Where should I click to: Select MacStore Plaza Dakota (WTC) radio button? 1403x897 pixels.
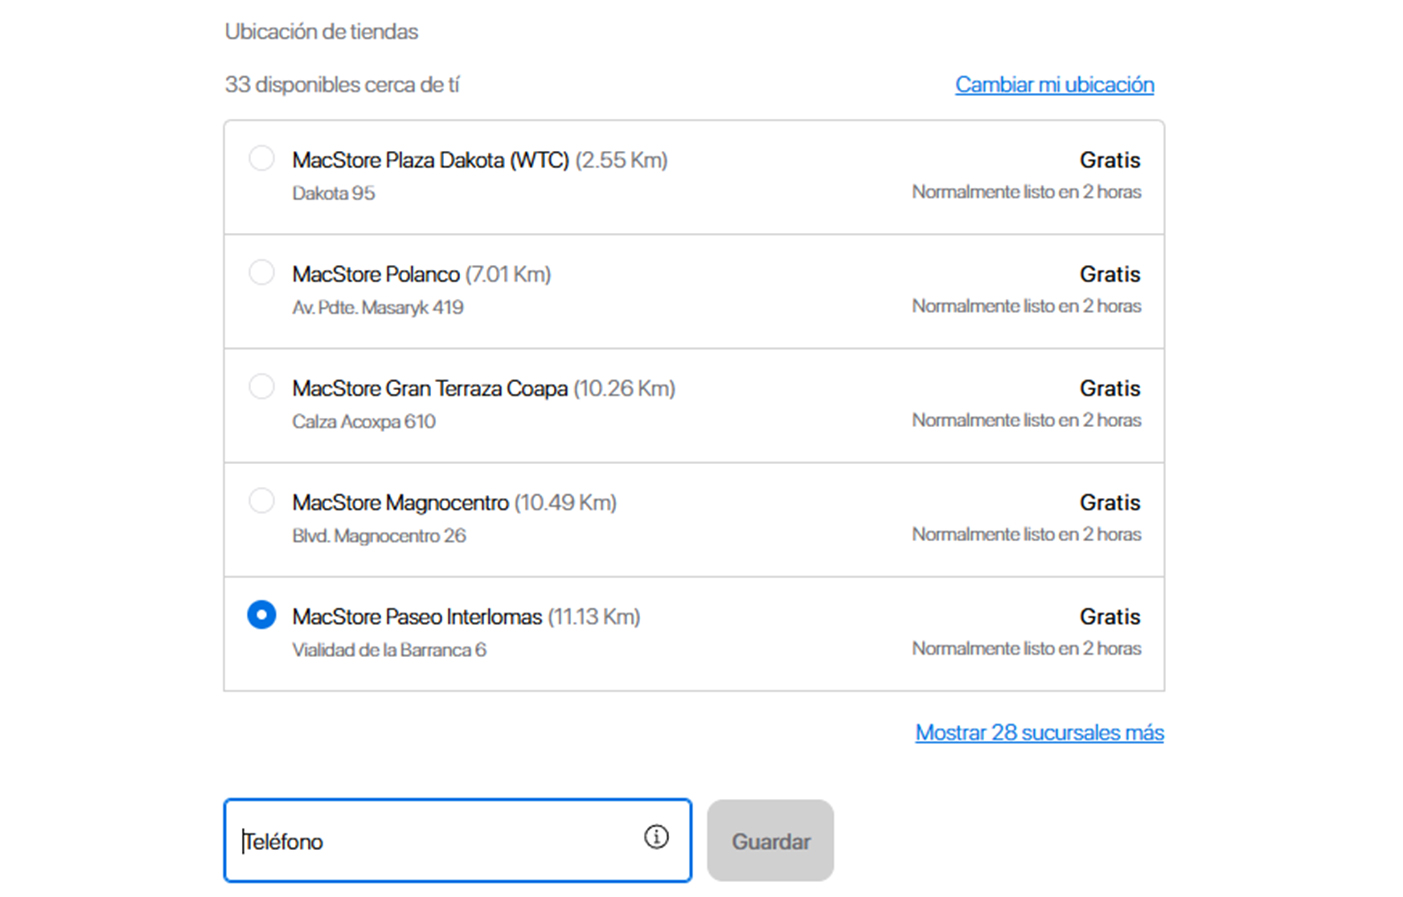(261, 158)
